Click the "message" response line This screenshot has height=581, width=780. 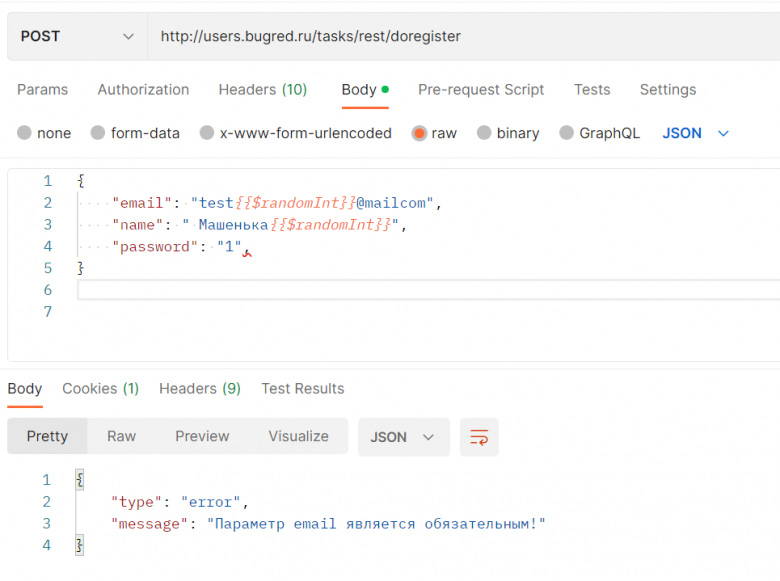[328, 524]
